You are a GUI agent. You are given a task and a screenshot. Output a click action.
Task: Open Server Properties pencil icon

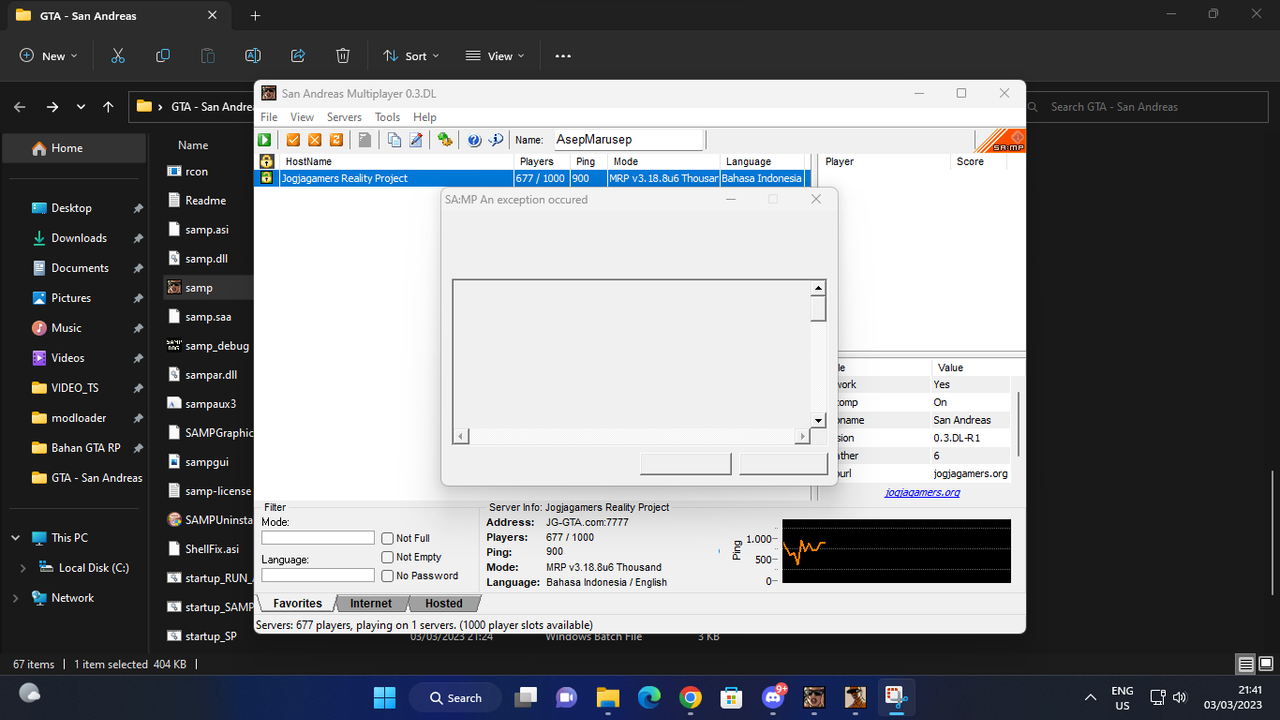tap(416, 140)
